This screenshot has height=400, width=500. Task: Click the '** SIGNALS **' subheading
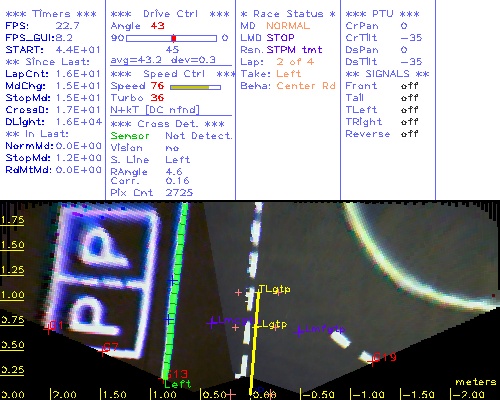point(387,74)
